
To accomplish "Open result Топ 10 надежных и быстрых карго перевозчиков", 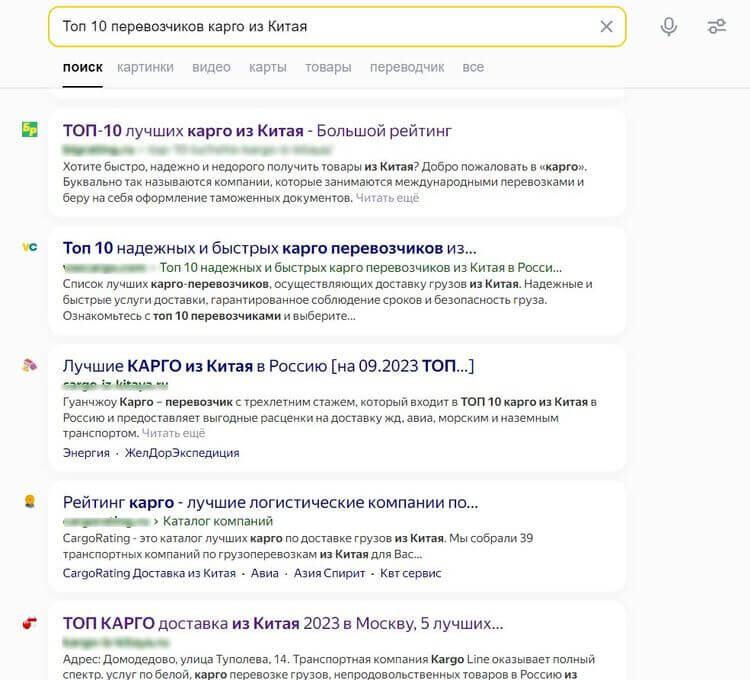I will [269, 248].
